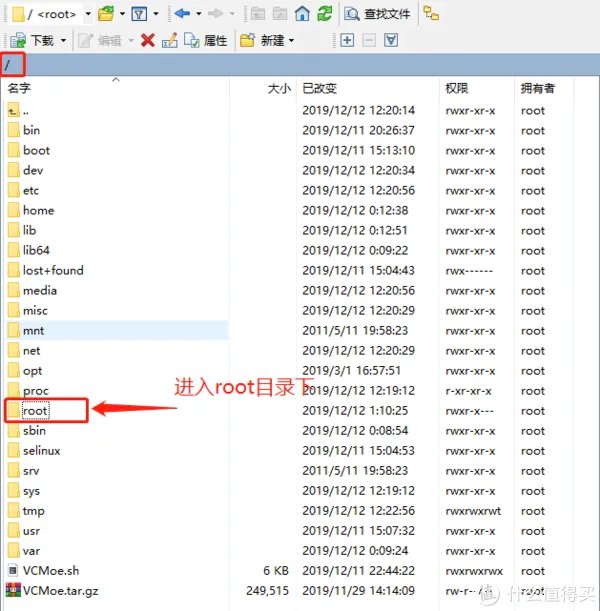The width and height of the screenshot is (600, 611).
Task: Click the Rename icon beside Delete
Action: [x=169, y=40]
